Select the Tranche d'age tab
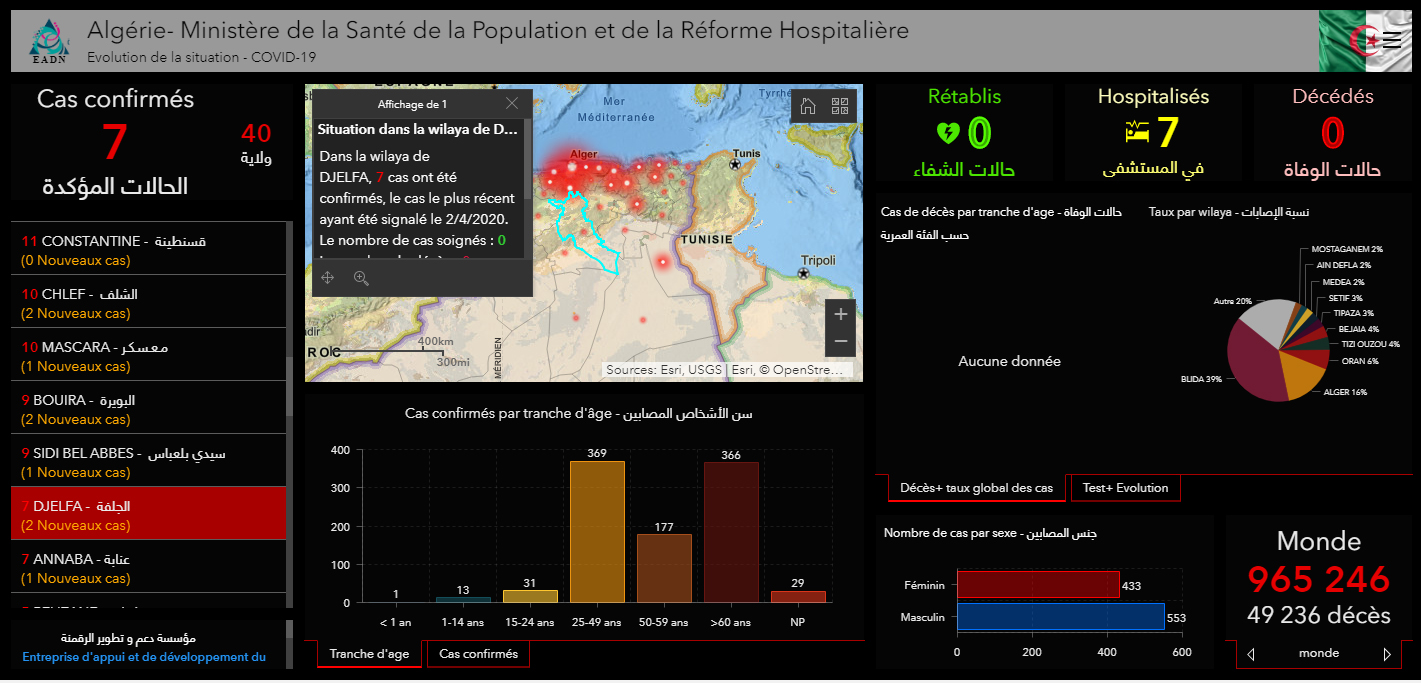Screen dimensions: 1421x683 coord(369,654)
